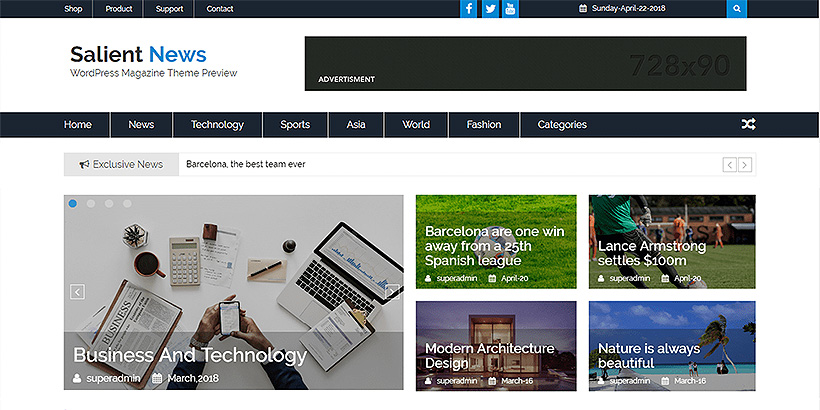The width and height of the screenshot is (820, 410).
Task: Open the YouTube social icon
Action: point(510,9)
